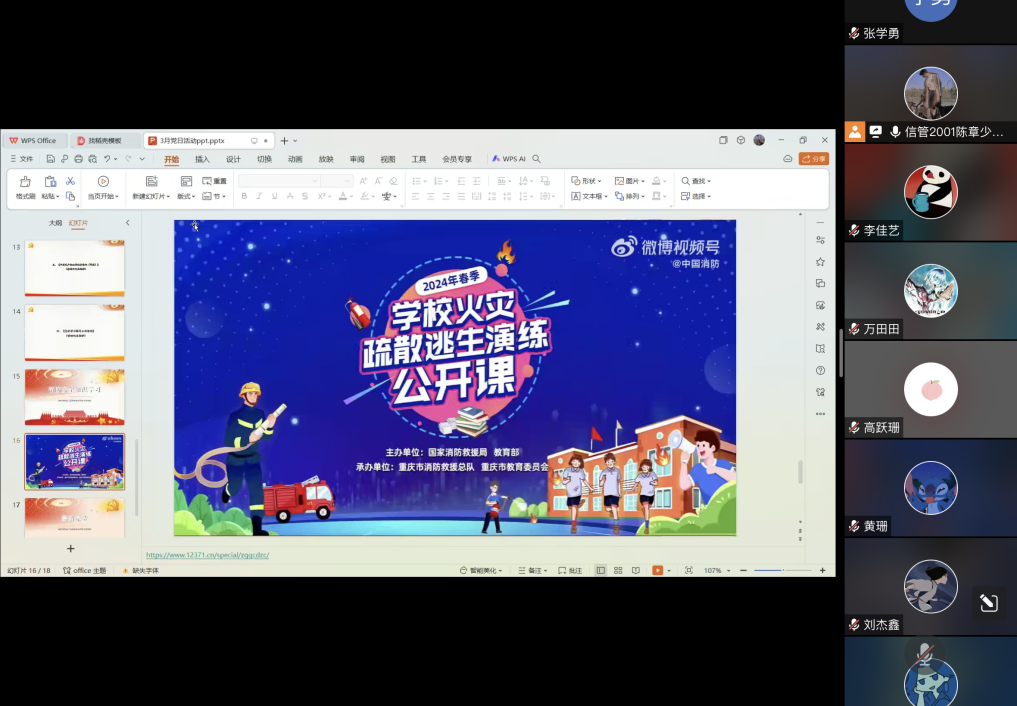Click the Save icon in quick access bar

pyautogui.click(x=52, y=159)
